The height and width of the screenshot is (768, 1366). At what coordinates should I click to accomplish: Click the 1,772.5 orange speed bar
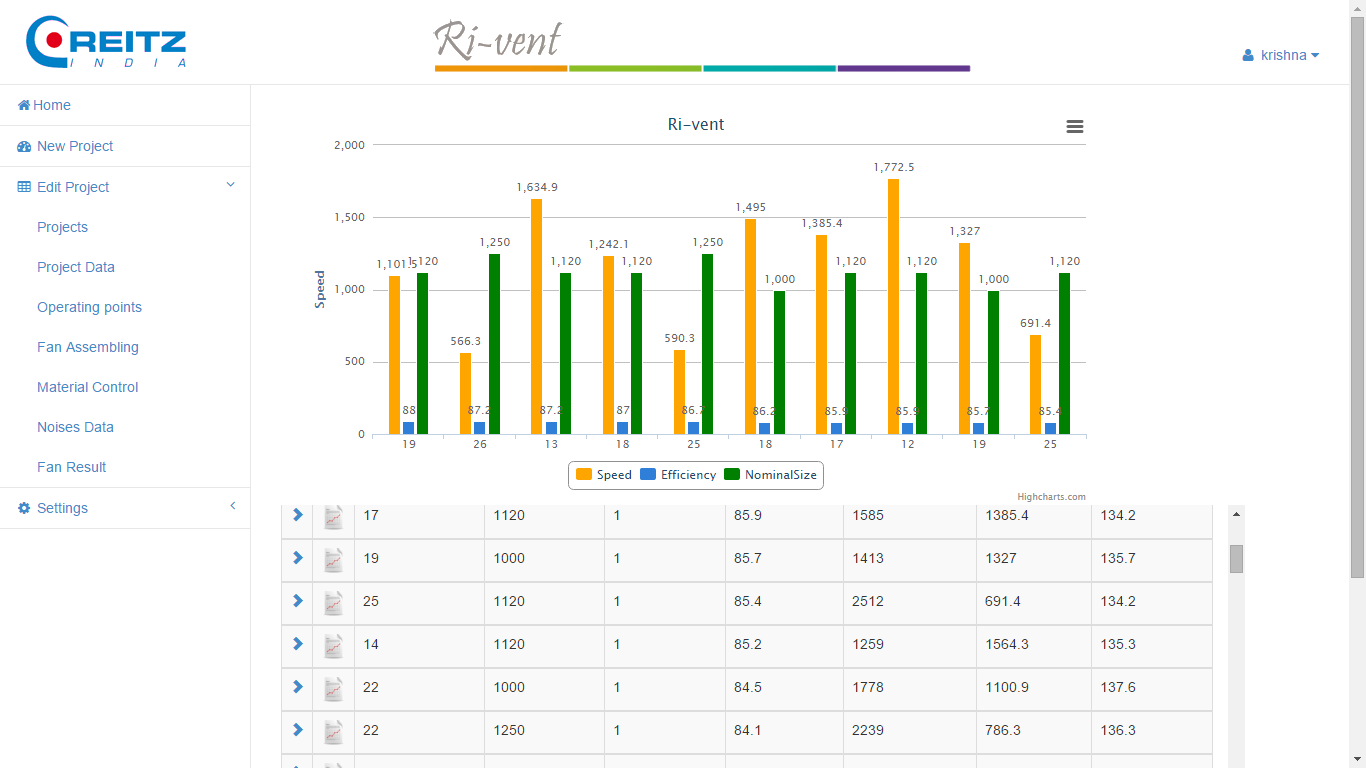coord(893,306)
